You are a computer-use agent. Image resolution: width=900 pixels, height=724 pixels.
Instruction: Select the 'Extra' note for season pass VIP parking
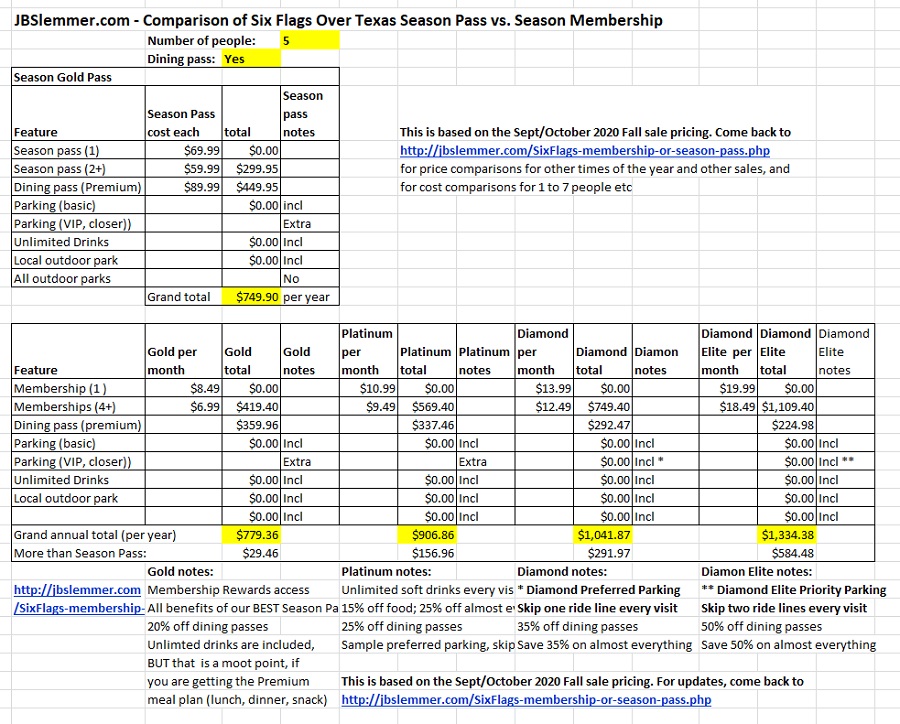[x=310, y=223]
